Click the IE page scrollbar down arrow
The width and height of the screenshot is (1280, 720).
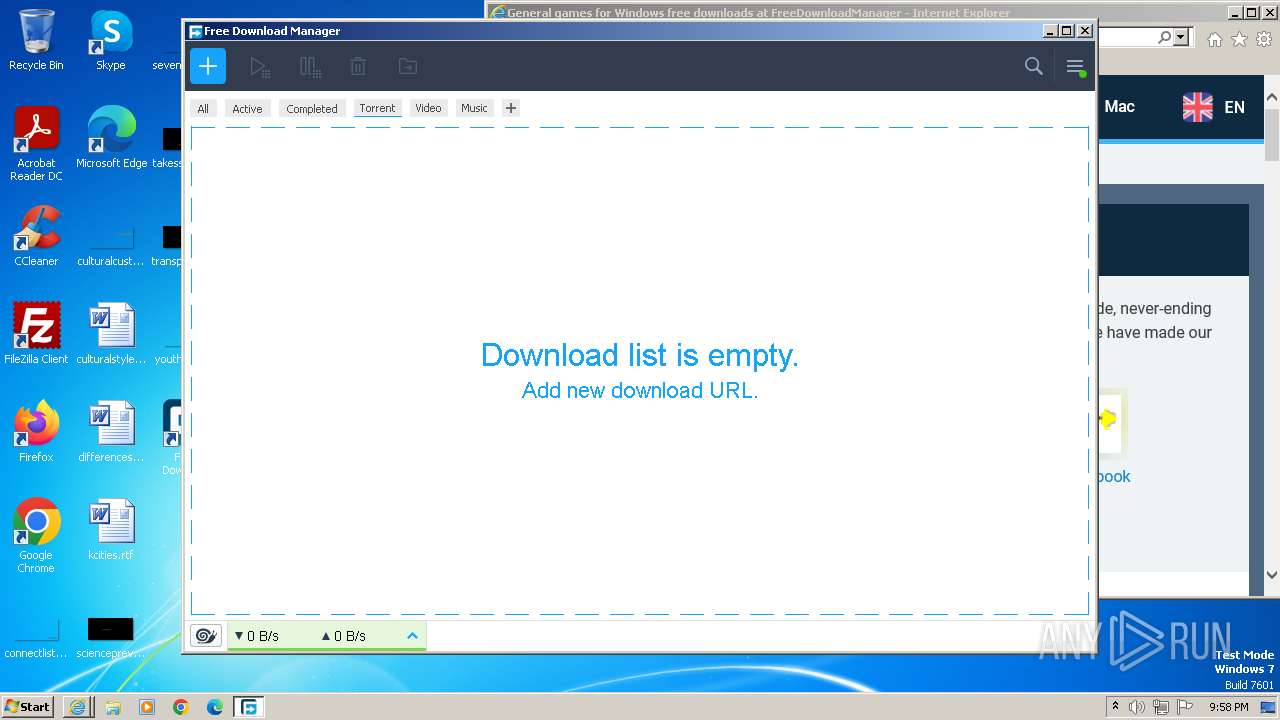click(x=1272, y=575)
